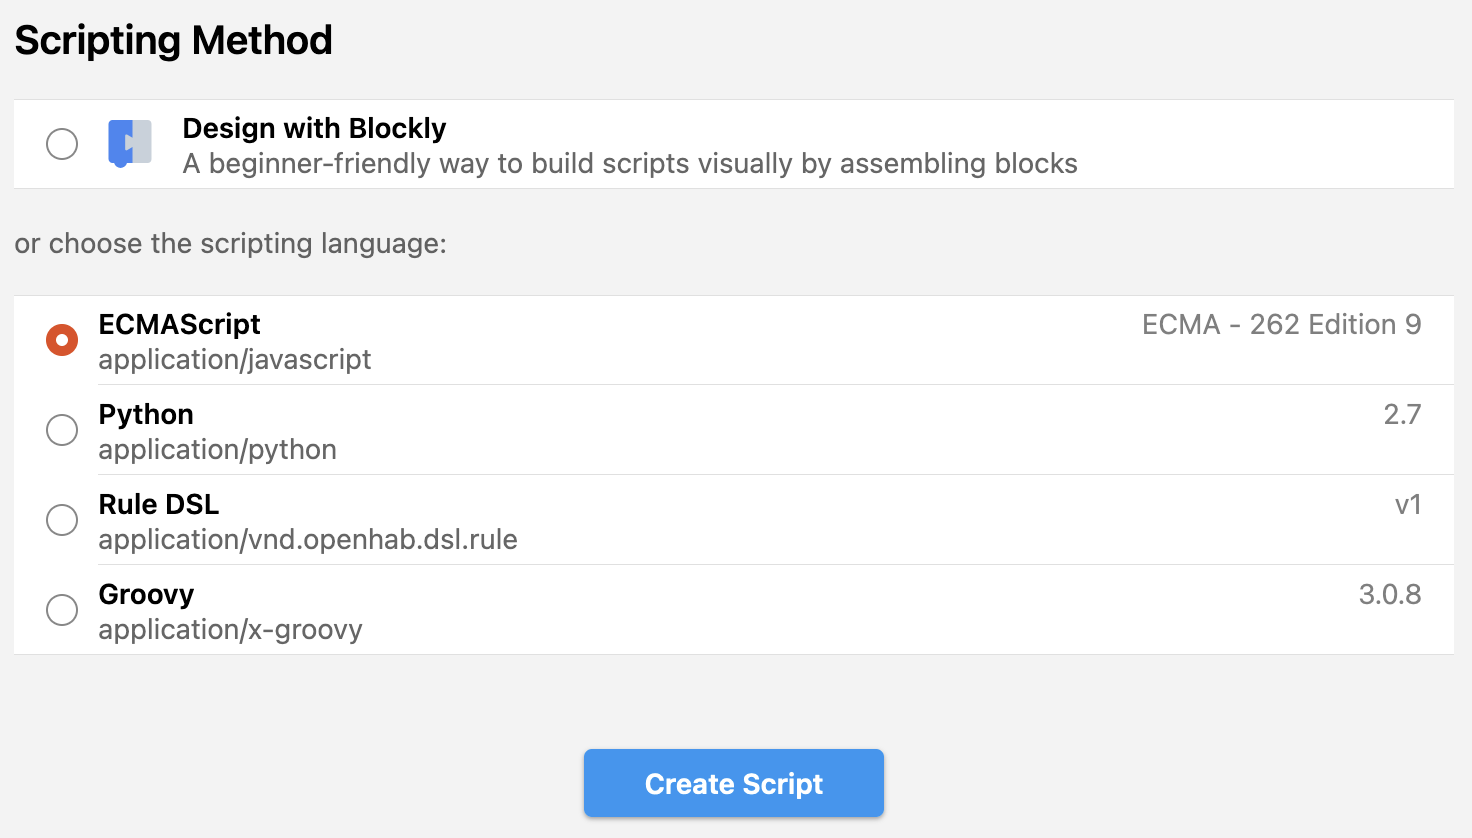Select the Design with Blockly radio button
The width and height of the screenshot is (1472, 838).
(62, 144)
